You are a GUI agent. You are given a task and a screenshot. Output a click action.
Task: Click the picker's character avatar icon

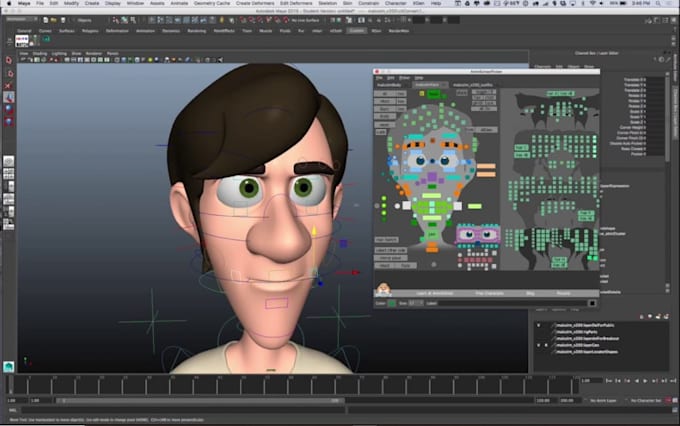pyautogui.click(x=383, y=289)
